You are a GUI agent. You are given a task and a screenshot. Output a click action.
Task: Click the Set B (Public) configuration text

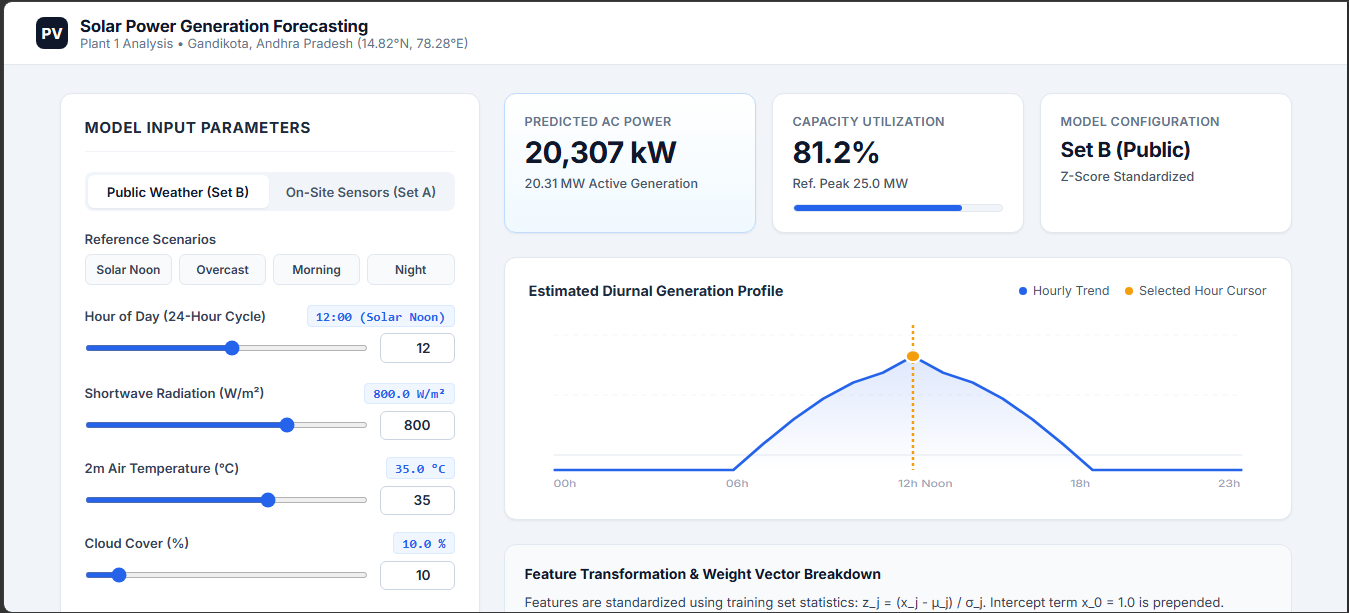point(1125,150)
